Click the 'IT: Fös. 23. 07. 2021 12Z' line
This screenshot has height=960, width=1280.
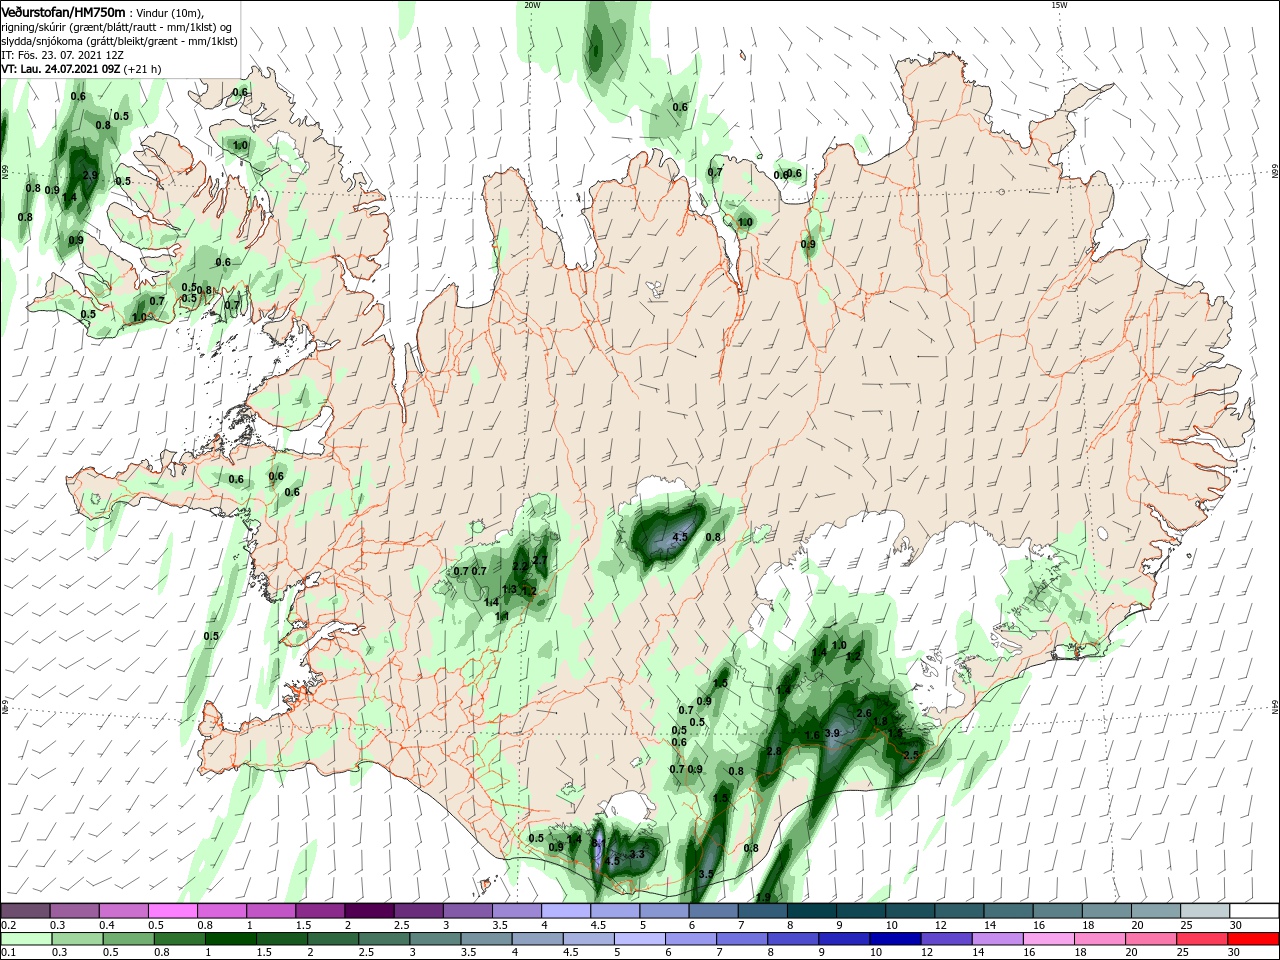click(x=61, y=55)
